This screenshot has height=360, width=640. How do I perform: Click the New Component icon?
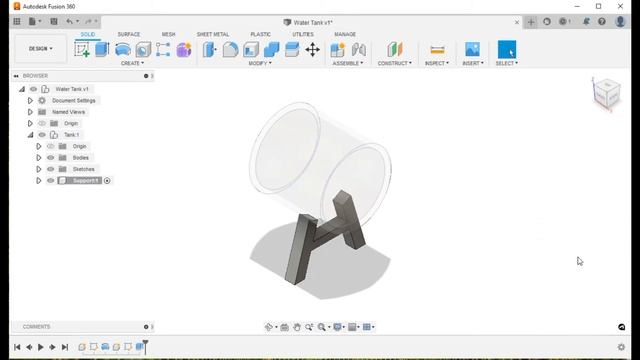[338, 49]
